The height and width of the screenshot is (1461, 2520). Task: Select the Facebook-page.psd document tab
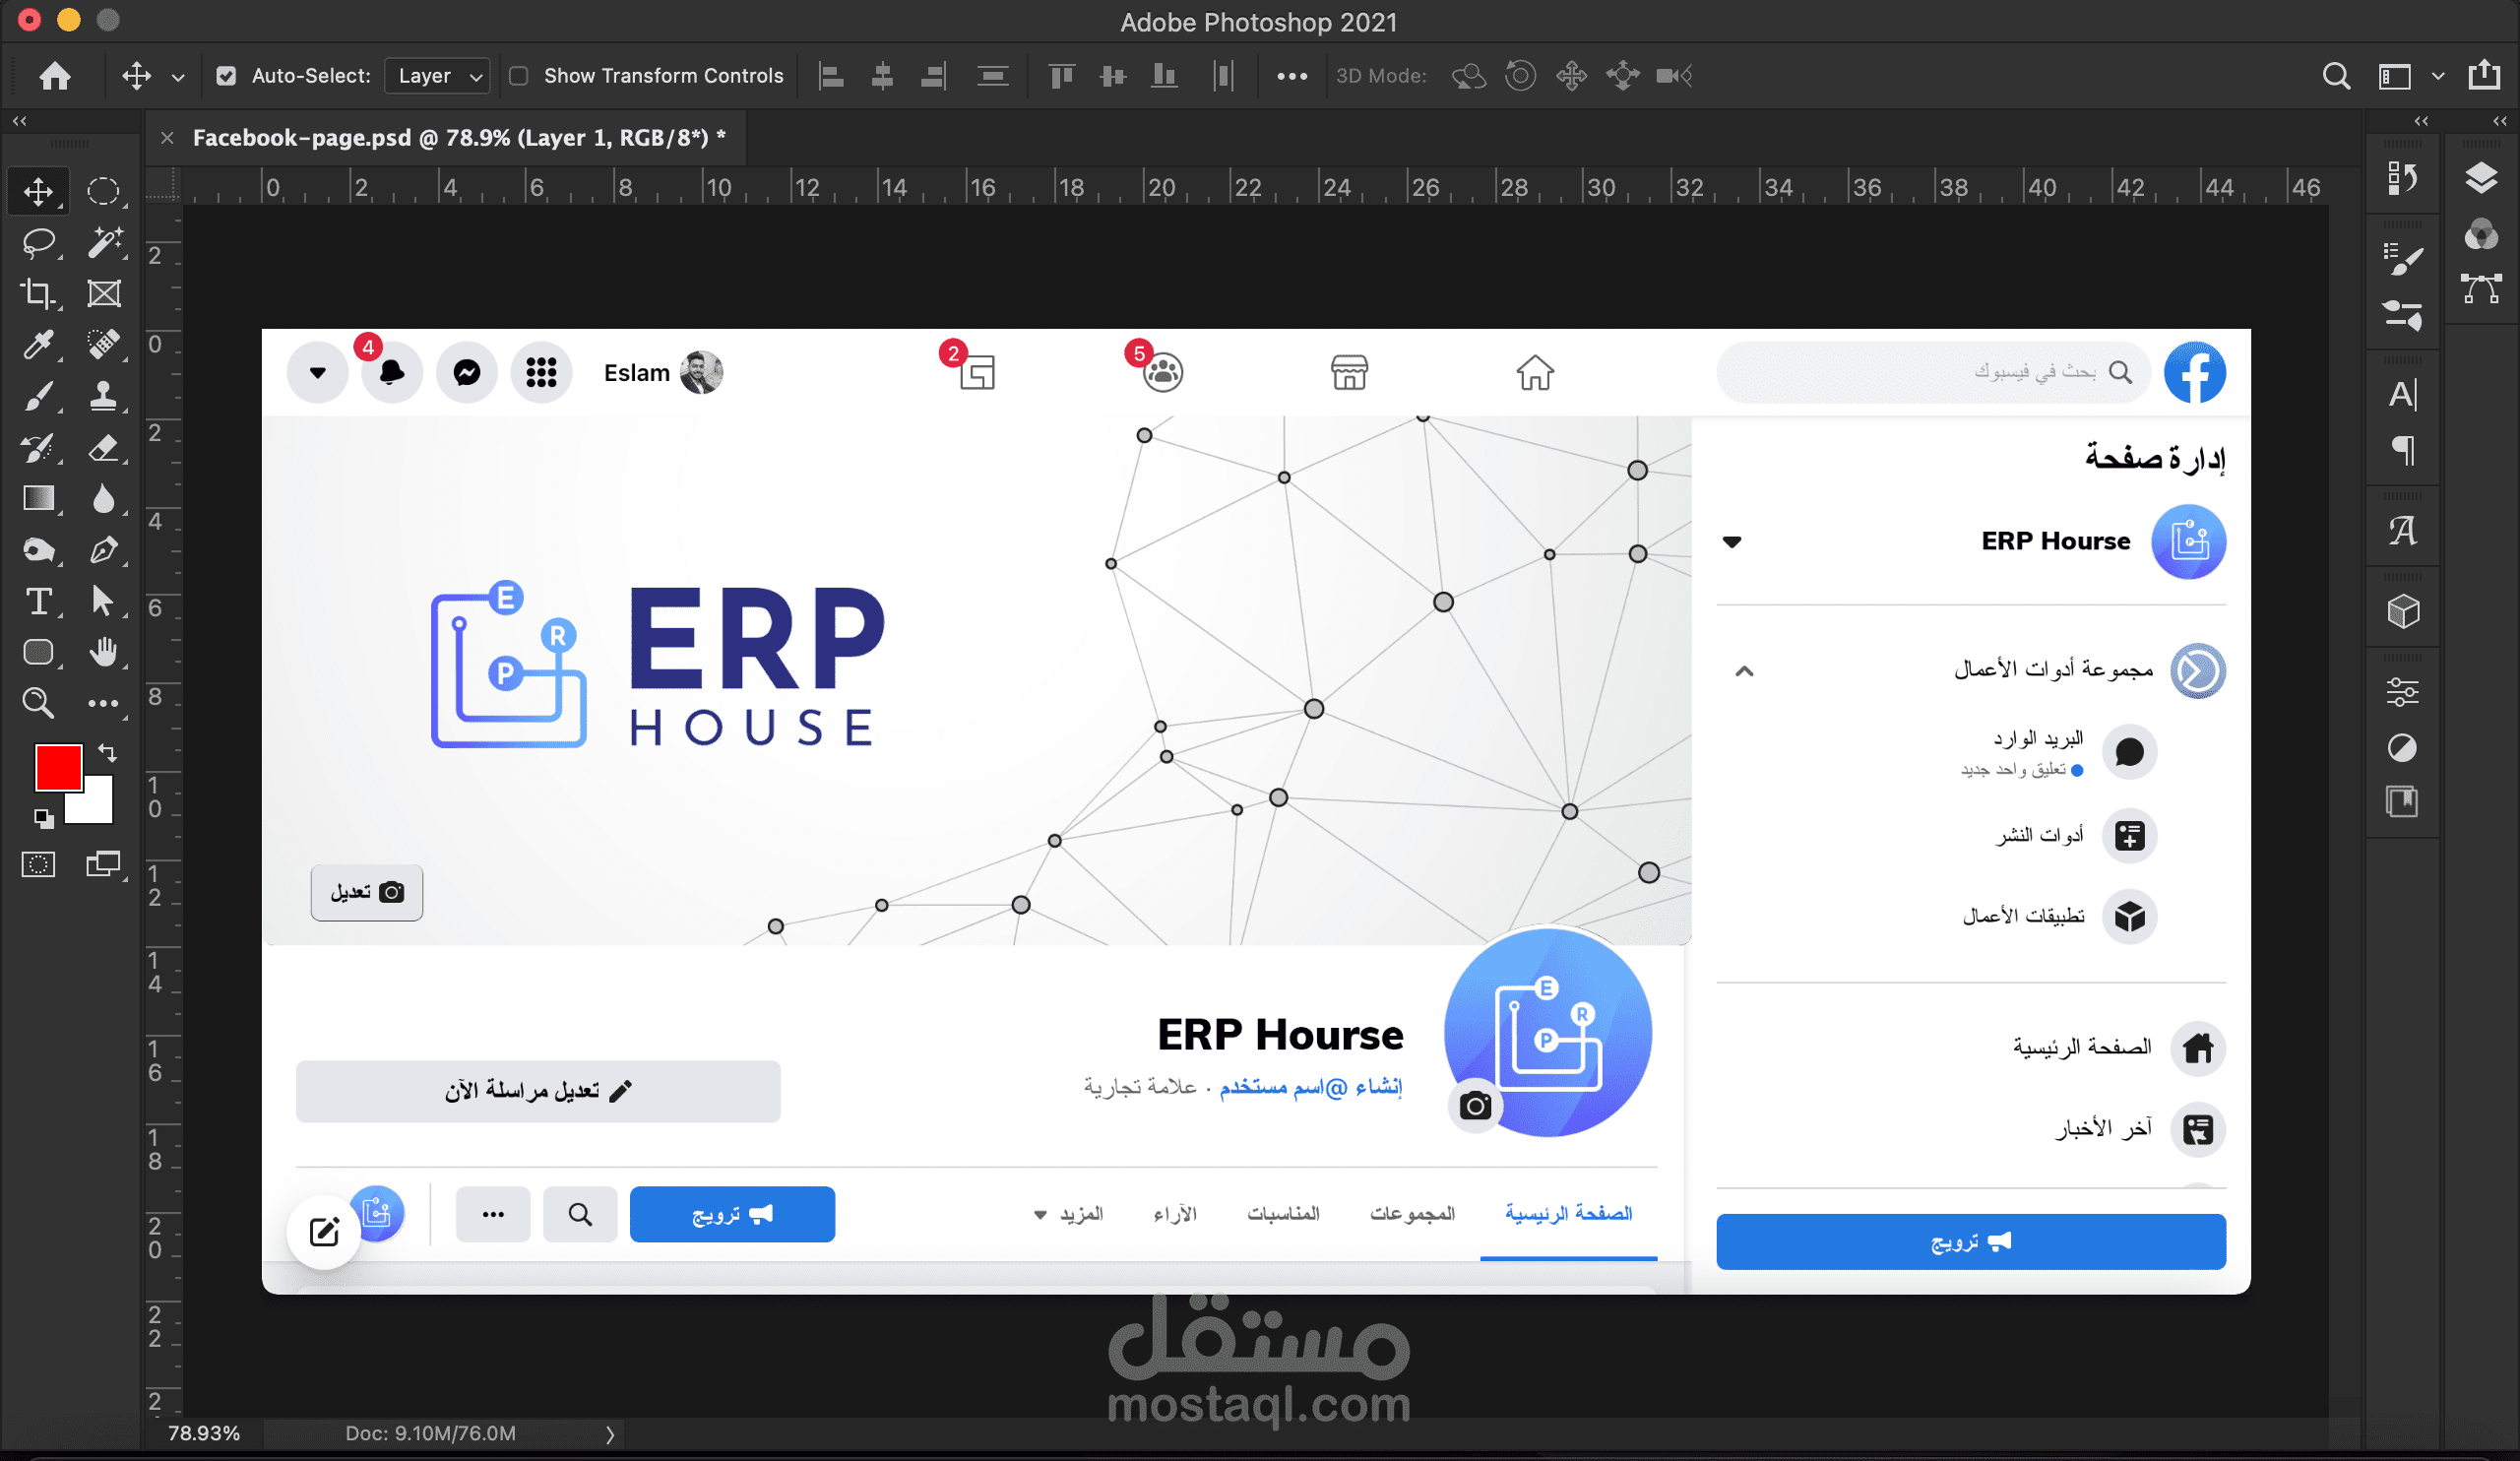pos(458,138)
